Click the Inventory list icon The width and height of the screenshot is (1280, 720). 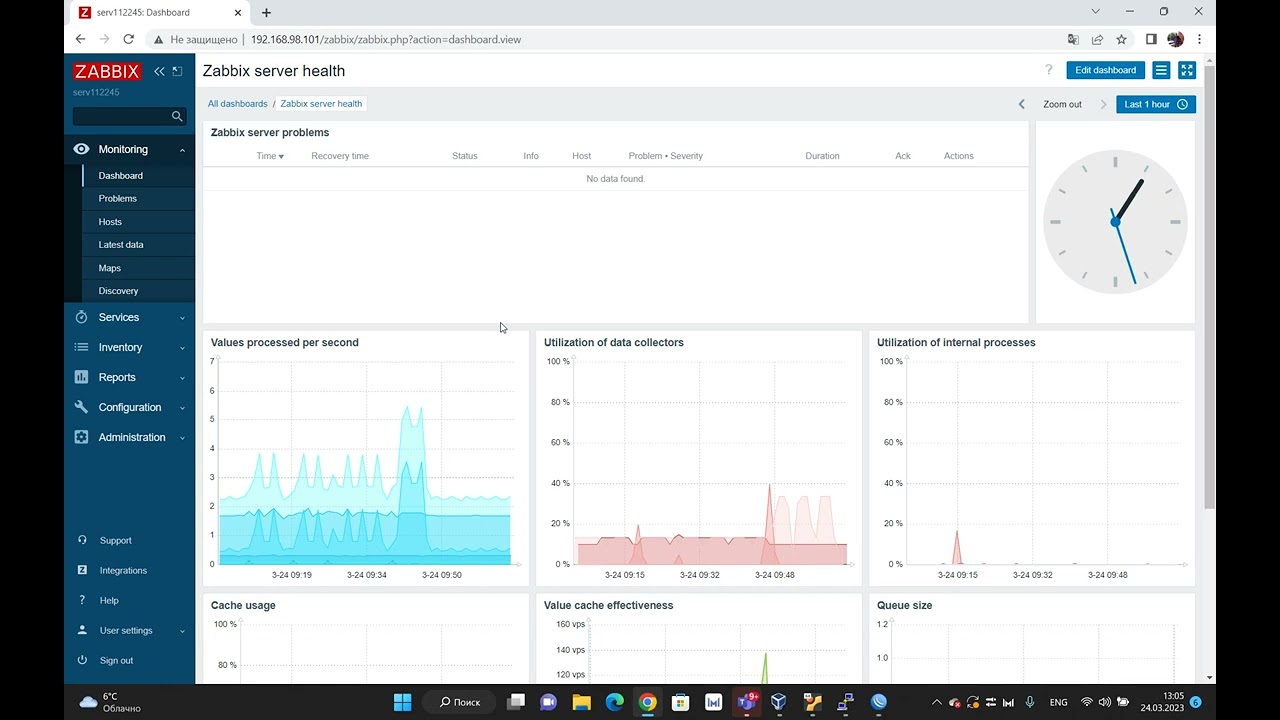pyautogui.click(x=81, y=347)
